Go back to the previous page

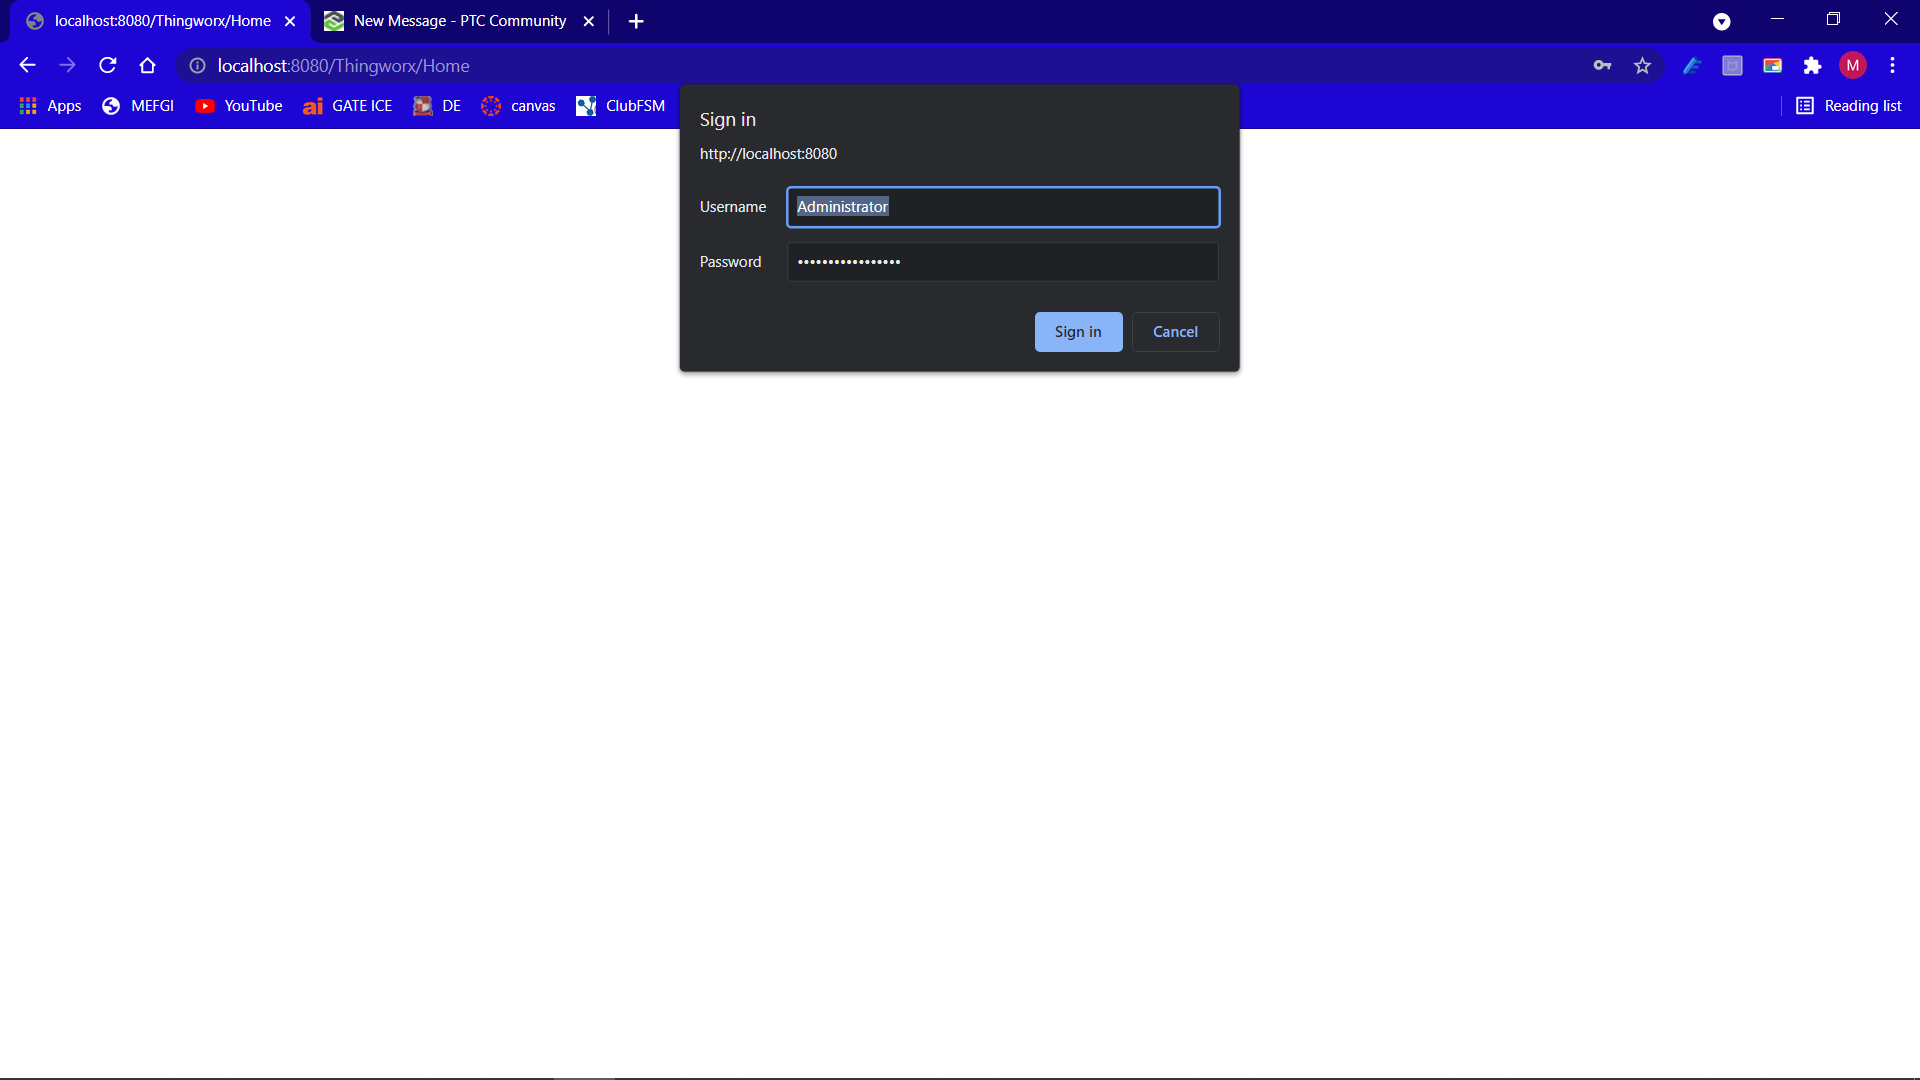[x=26, y=65]
